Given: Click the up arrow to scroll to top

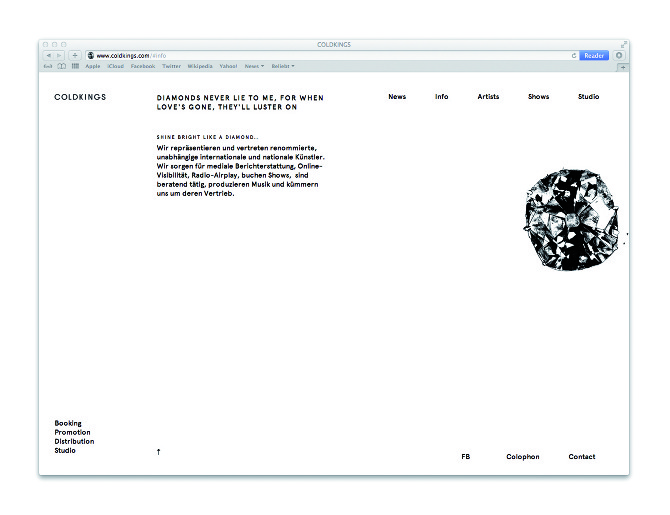Looking at the screenshot, I should [x=158, y=452].
